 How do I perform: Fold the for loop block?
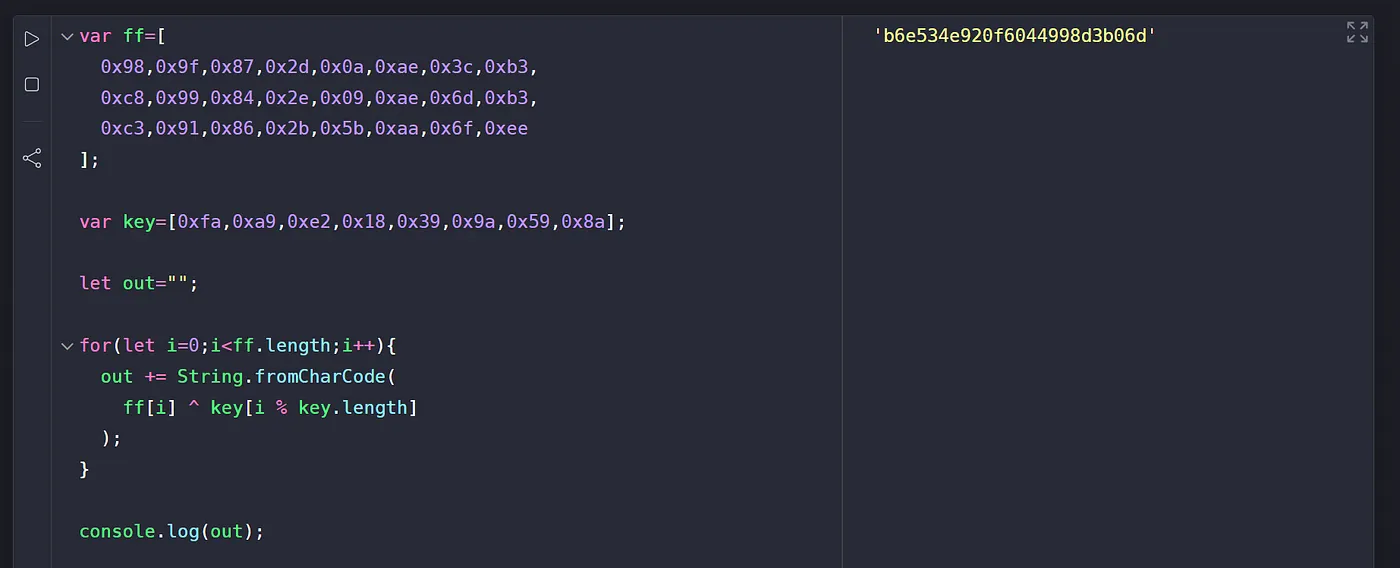[67, 346]
